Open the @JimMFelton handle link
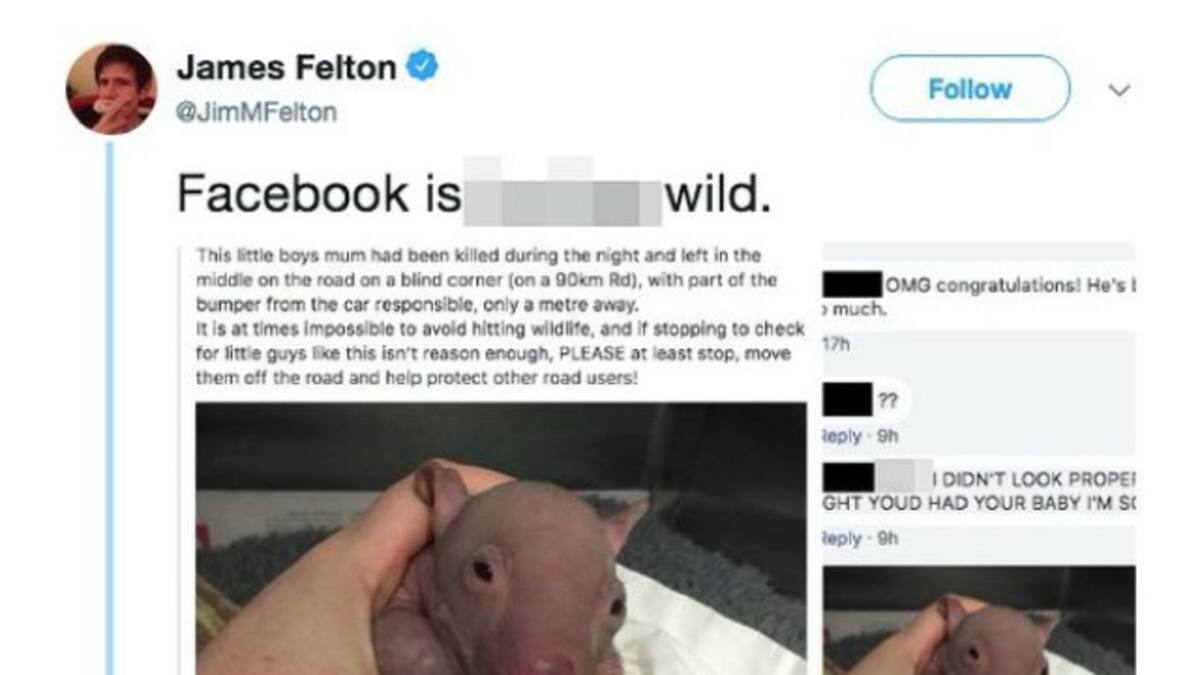The image size is (1200, 675). [x=256, y=112]
